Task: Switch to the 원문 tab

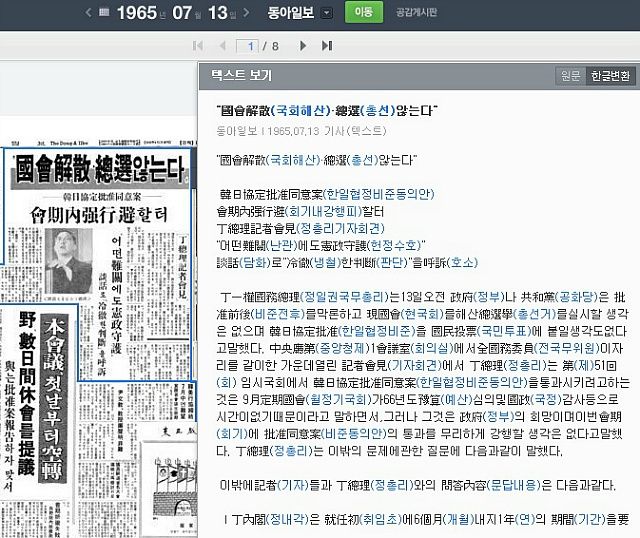Action: [570, 76]
